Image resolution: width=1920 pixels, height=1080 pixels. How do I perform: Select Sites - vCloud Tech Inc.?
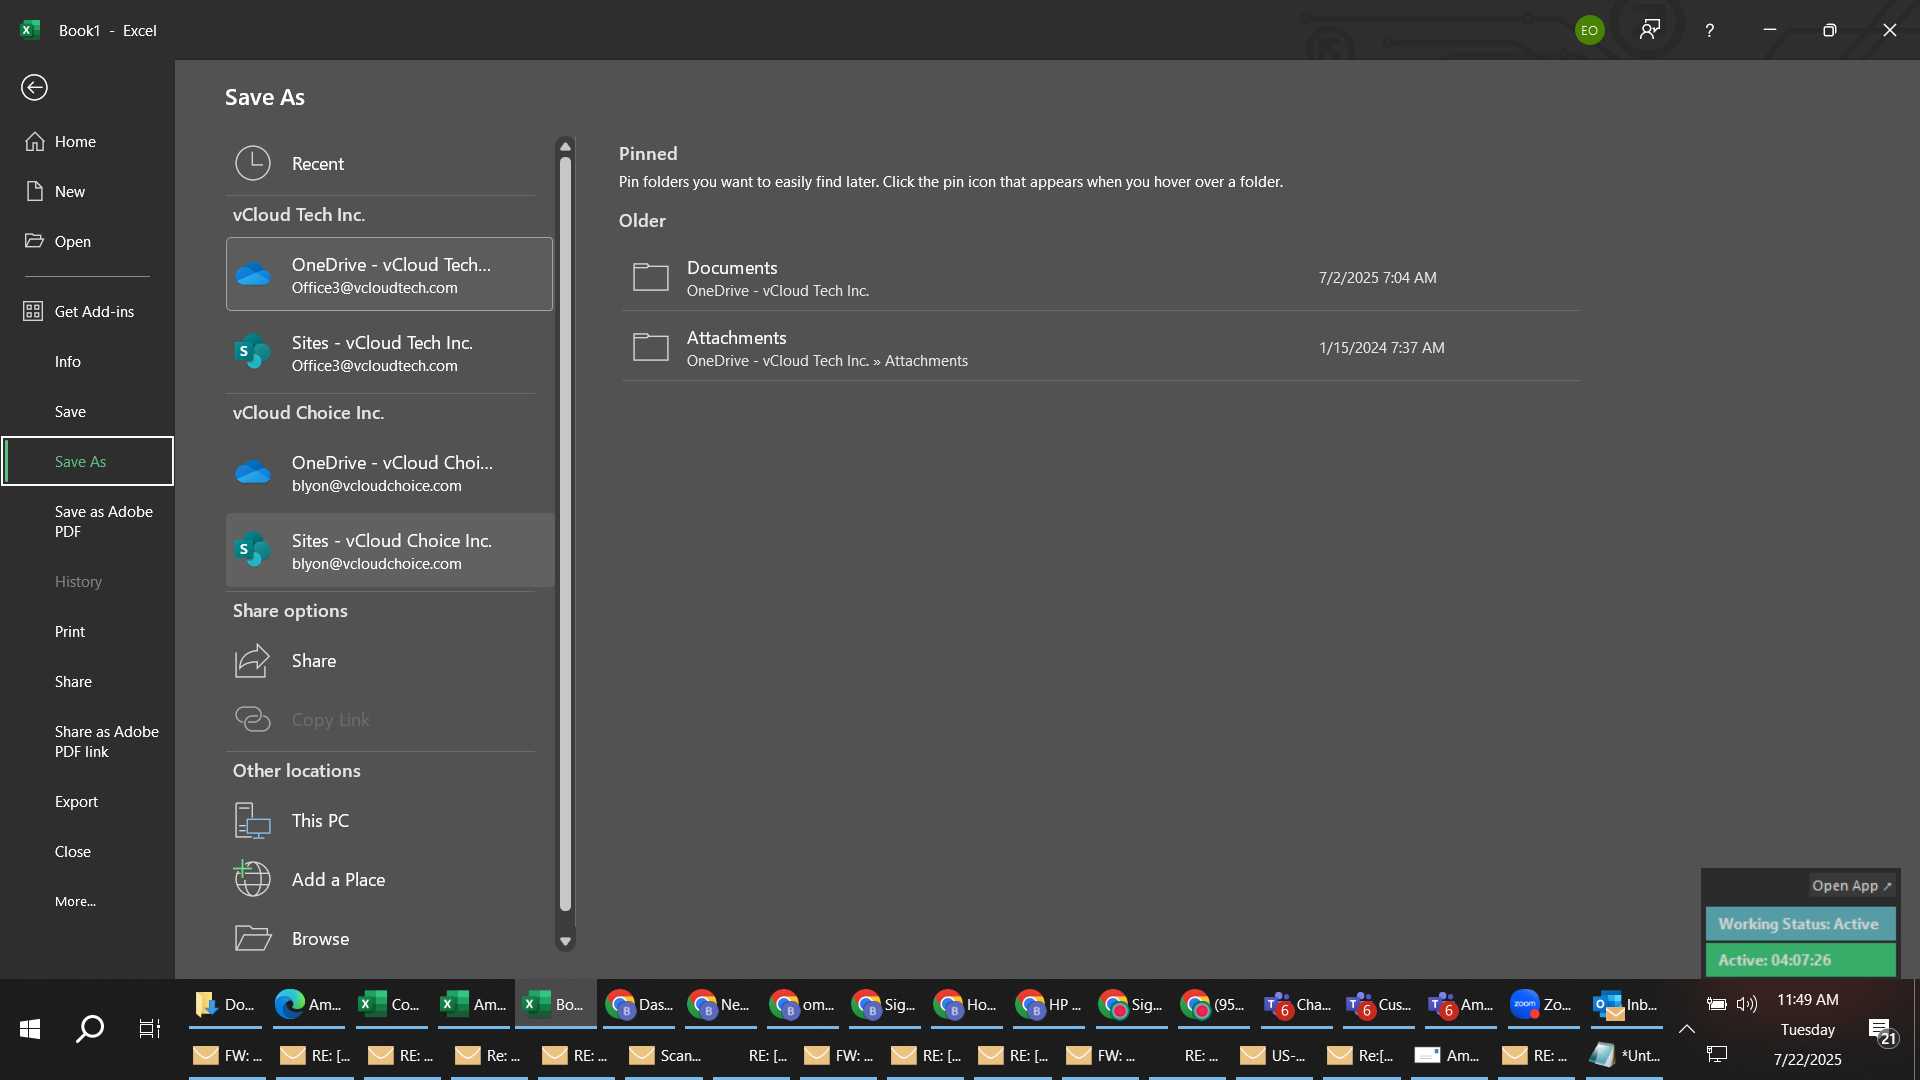pyautogui.click(x=389, y=353)
